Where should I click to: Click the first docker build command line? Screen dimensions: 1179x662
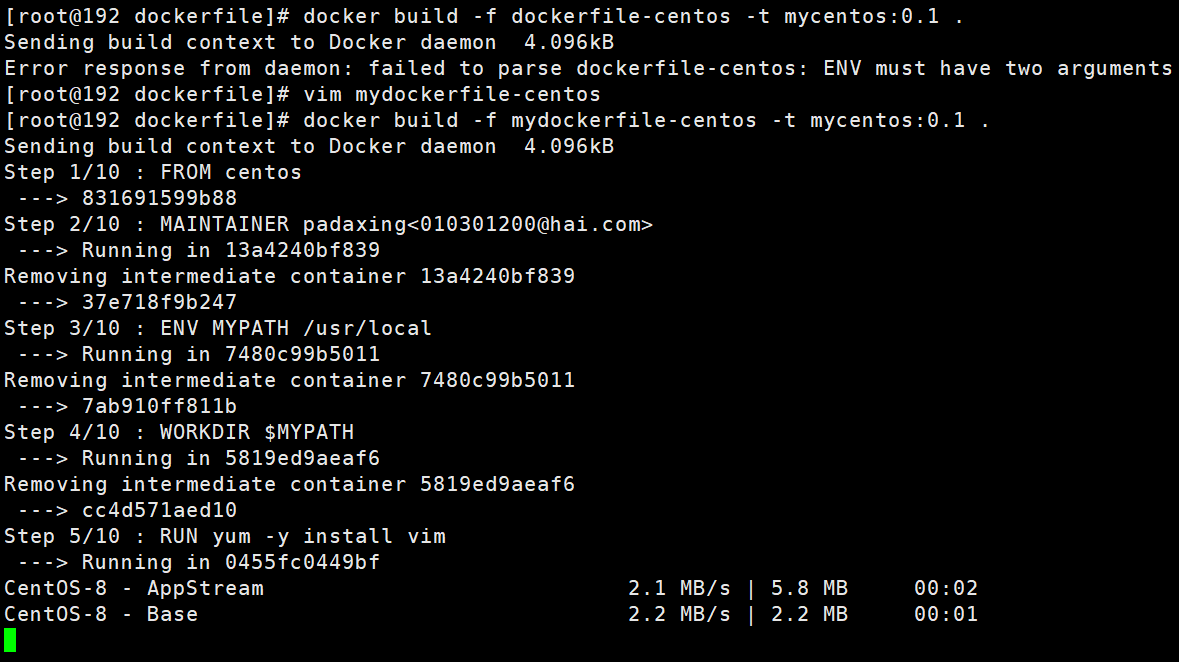tap(483, 17)
